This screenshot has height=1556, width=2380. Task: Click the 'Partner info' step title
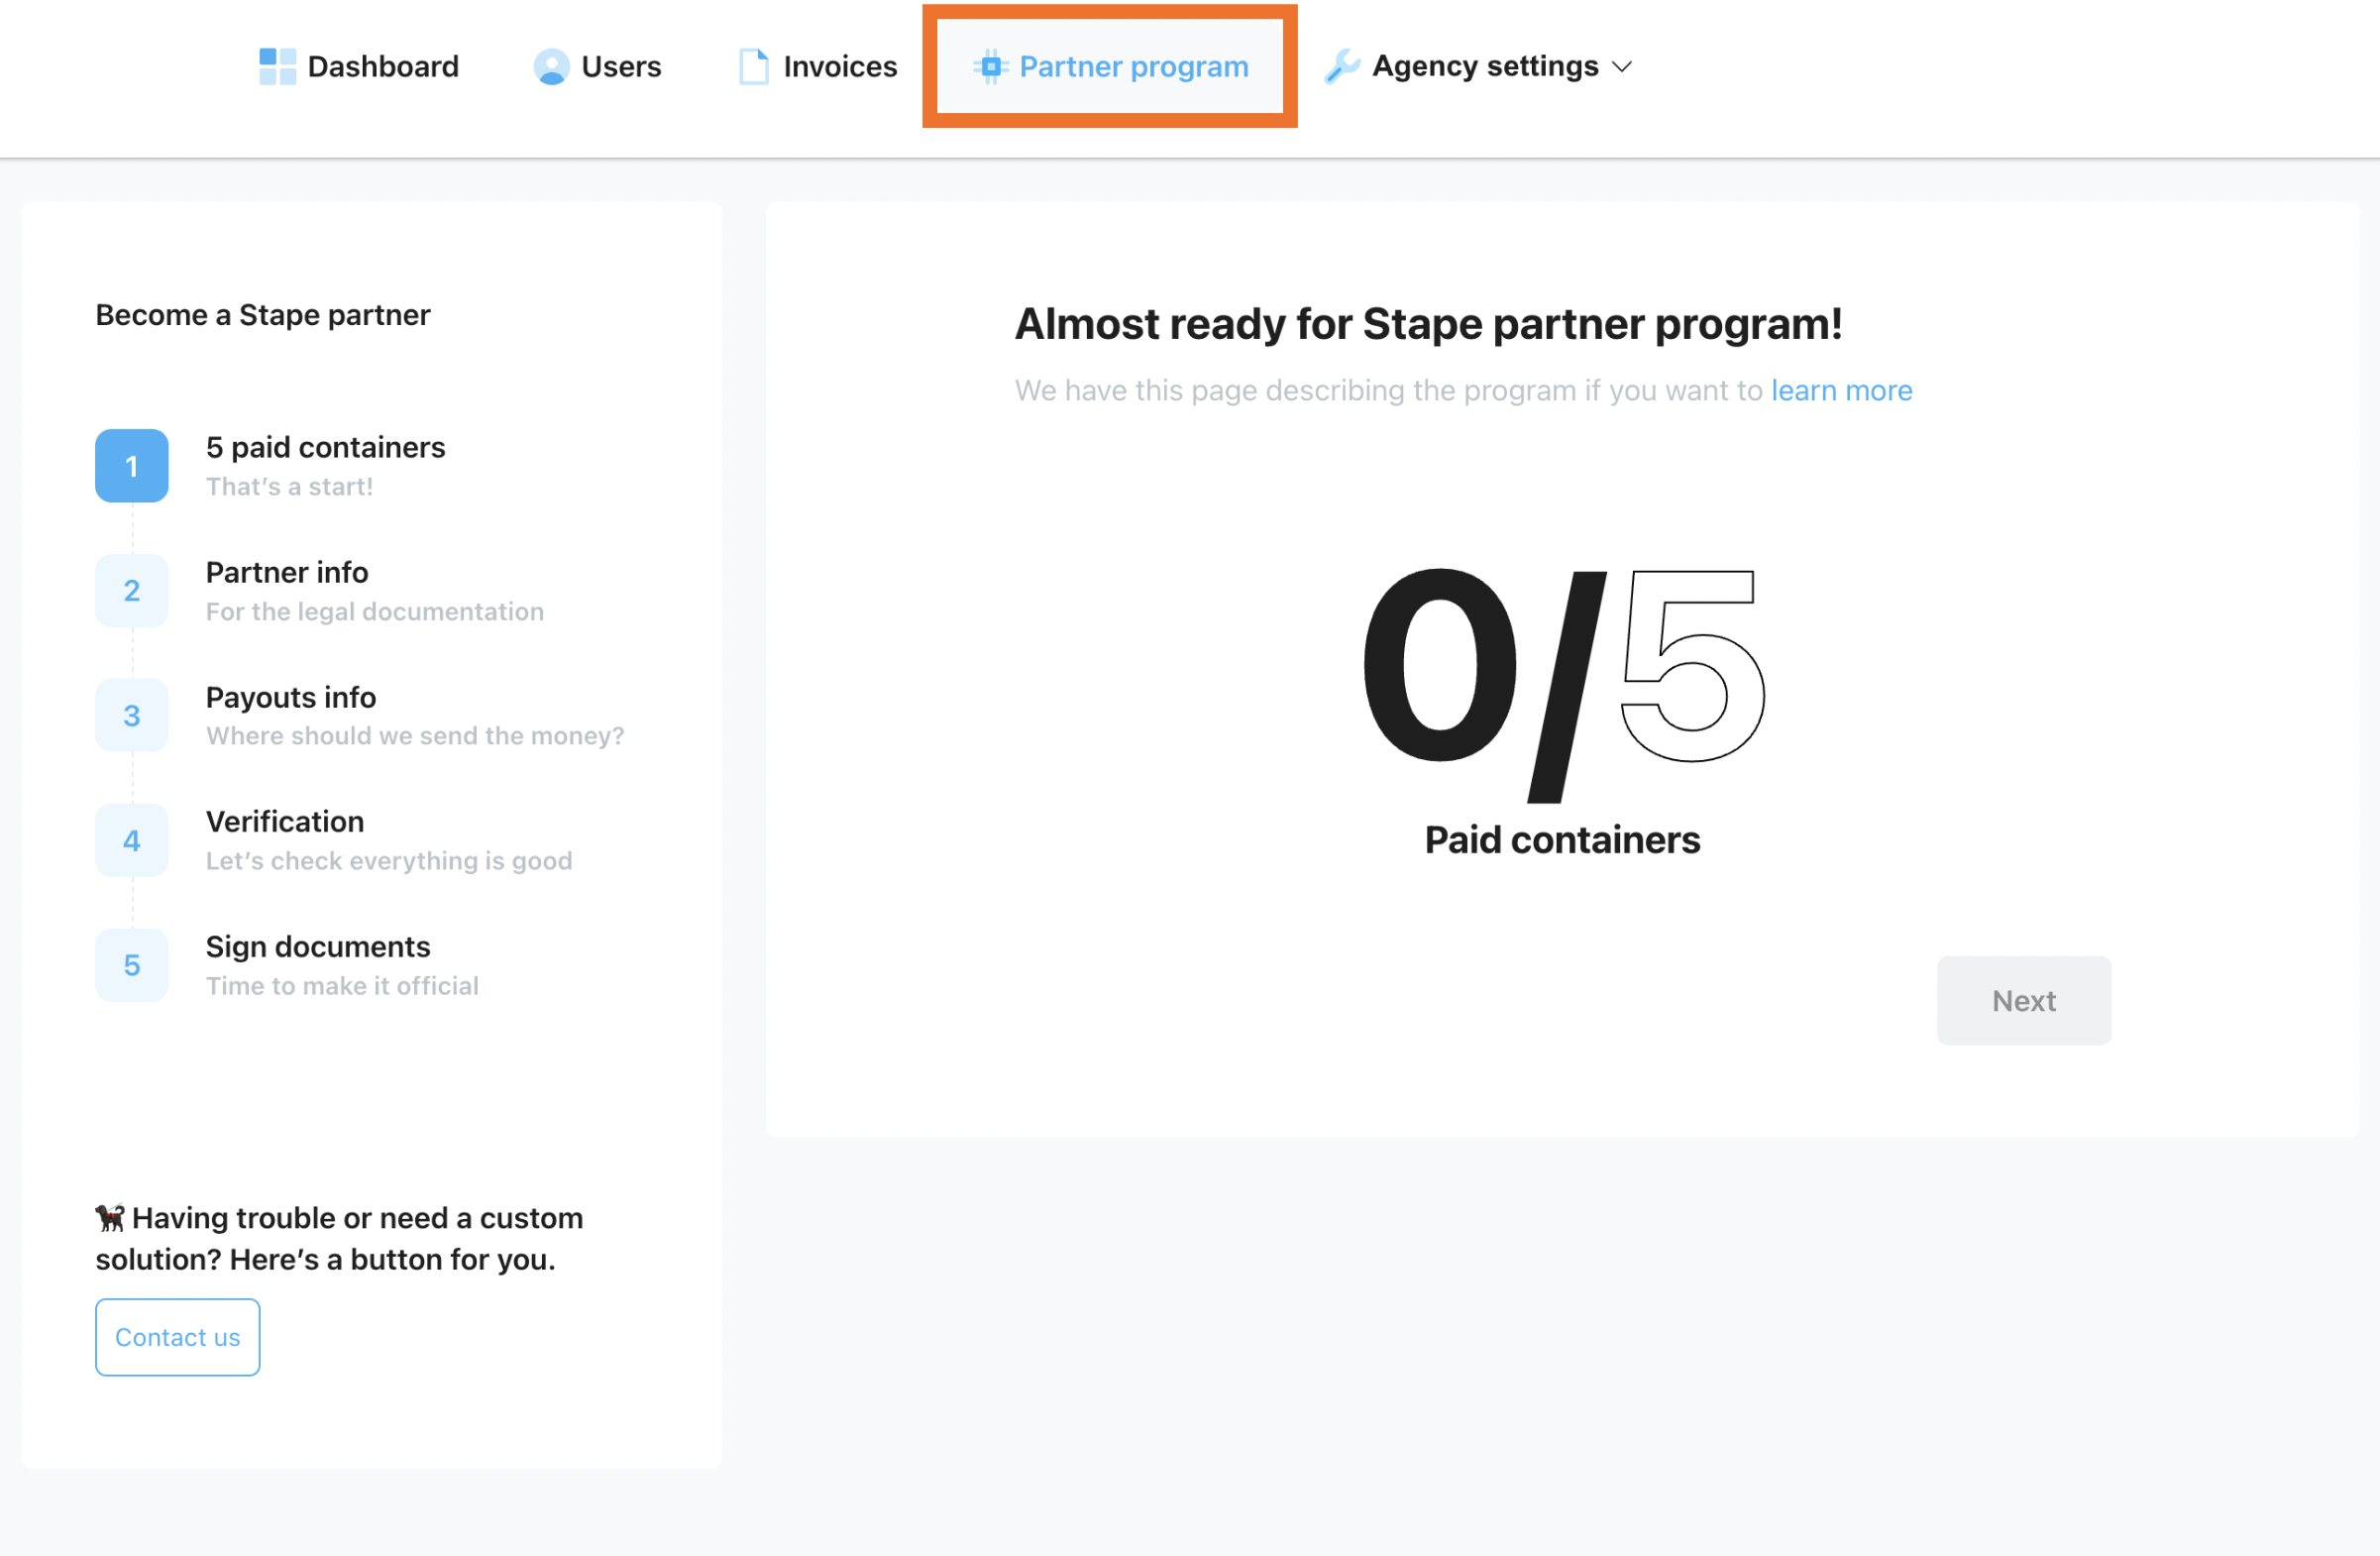click(287, 572)
